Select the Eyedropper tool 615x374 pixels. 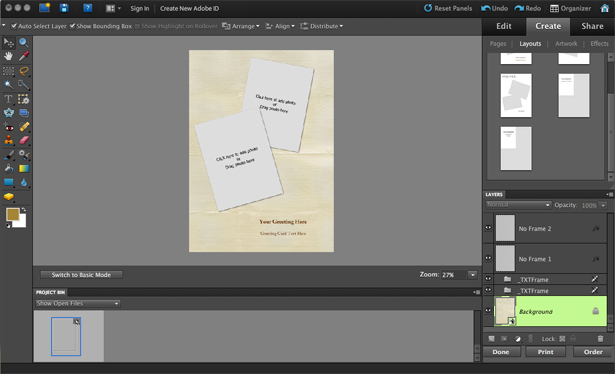tap(24, 56)
